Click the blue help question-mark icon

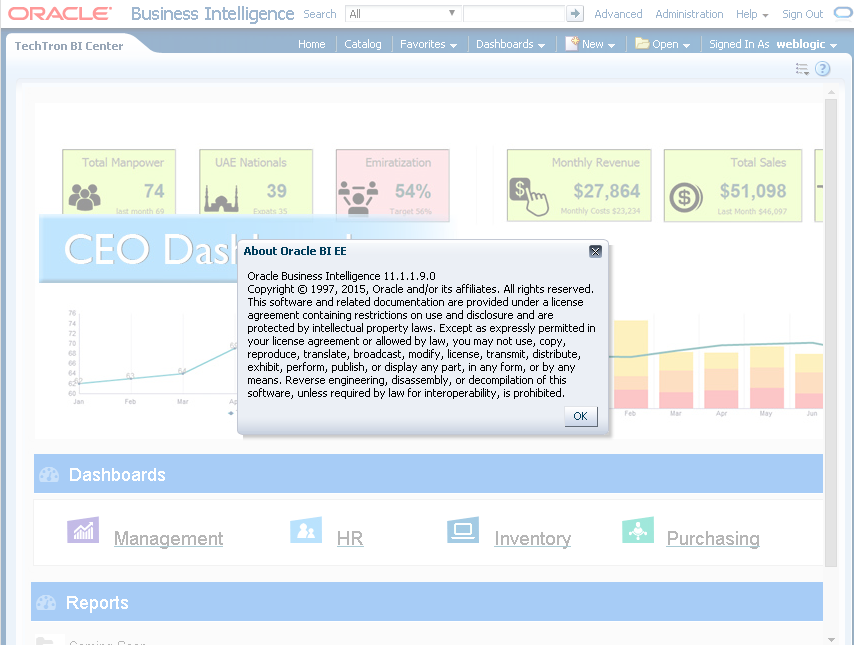pos(822,69)
